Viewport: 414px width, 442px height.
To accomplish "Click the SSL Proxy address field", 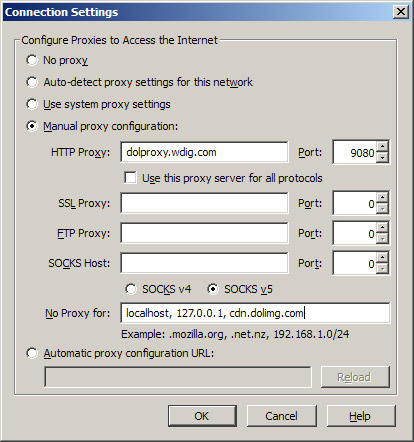I will click(204, 203).
